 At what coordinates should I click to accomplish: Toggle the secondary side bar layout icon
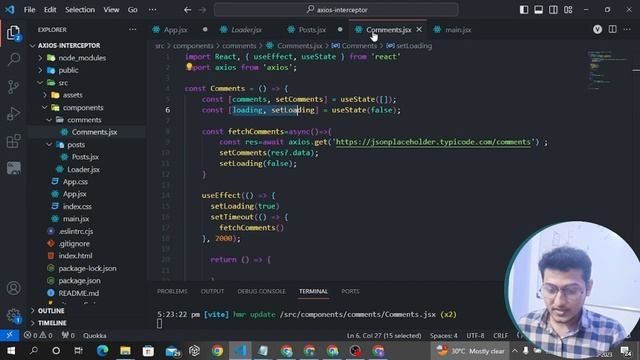click(x=553, y=10)
